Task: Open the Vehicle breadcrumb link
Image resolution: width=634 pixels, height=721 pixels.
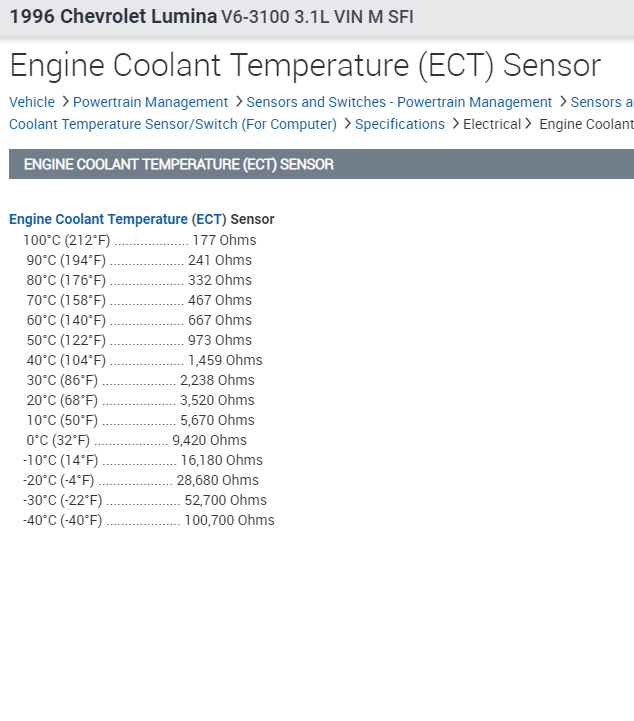Action: 32,102
